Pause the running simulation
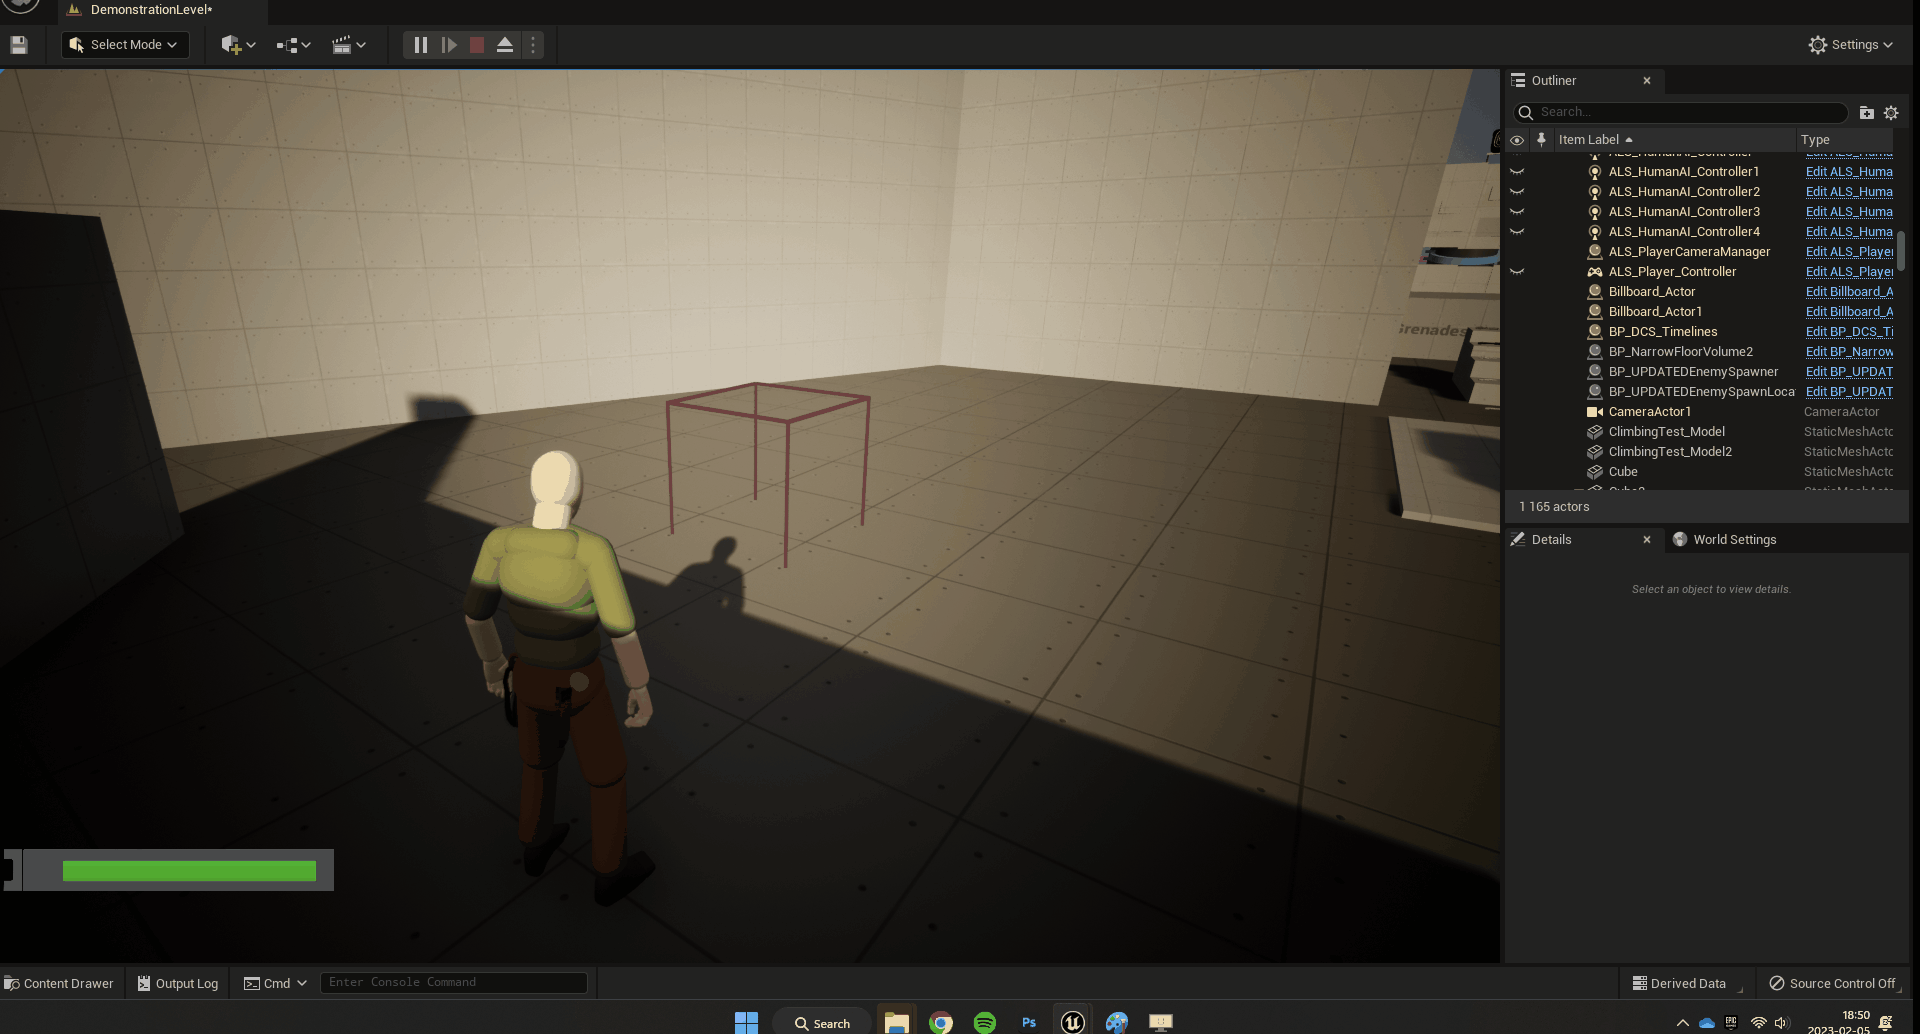The height and width of the screenshot is (1034, 1920). point(421,45)
